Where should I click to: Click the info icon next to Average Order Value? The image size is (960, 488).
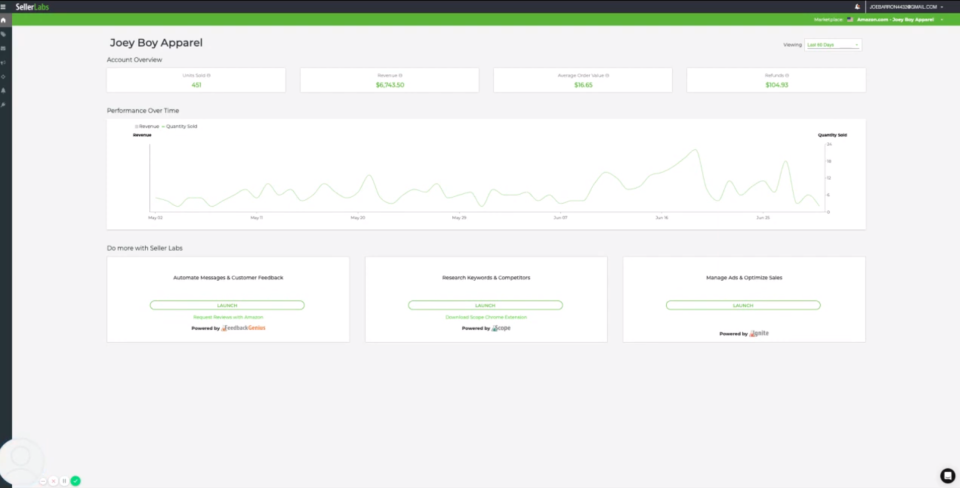pyautogui.click(x=607, y=75)
